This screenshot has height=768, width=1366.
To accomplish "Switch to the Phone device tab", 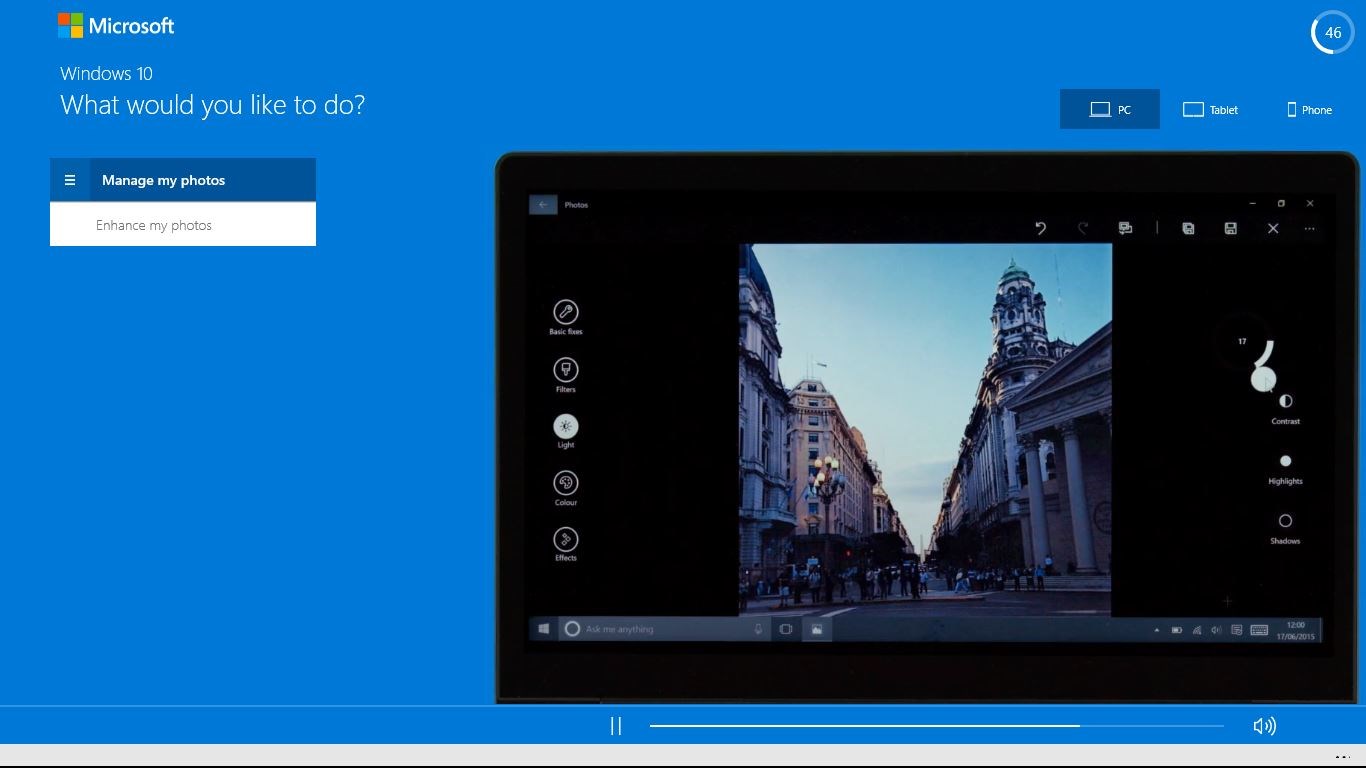I will pos(1309,110).
